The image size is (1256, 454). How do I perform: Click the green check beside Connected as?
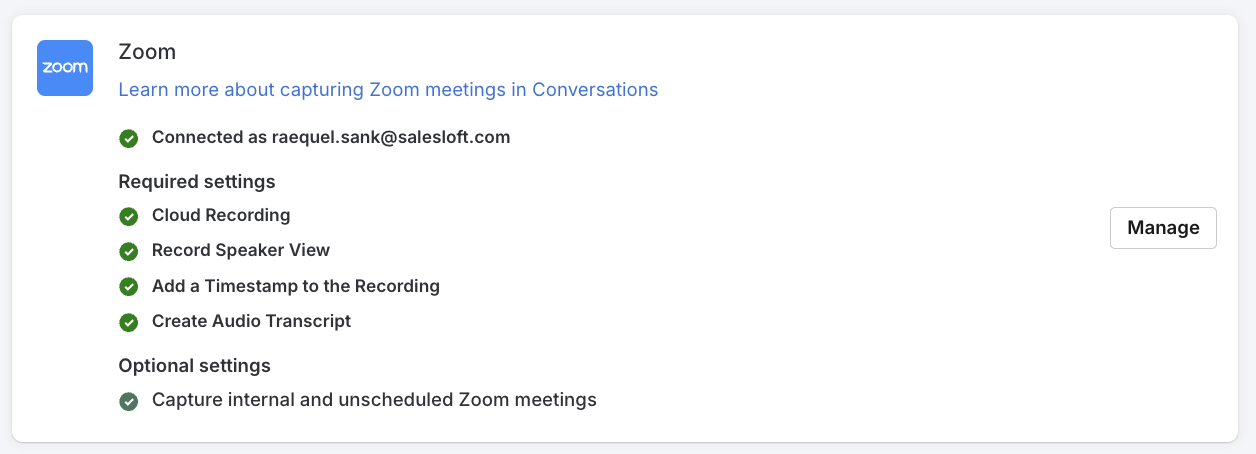click(x=128, y=138)
